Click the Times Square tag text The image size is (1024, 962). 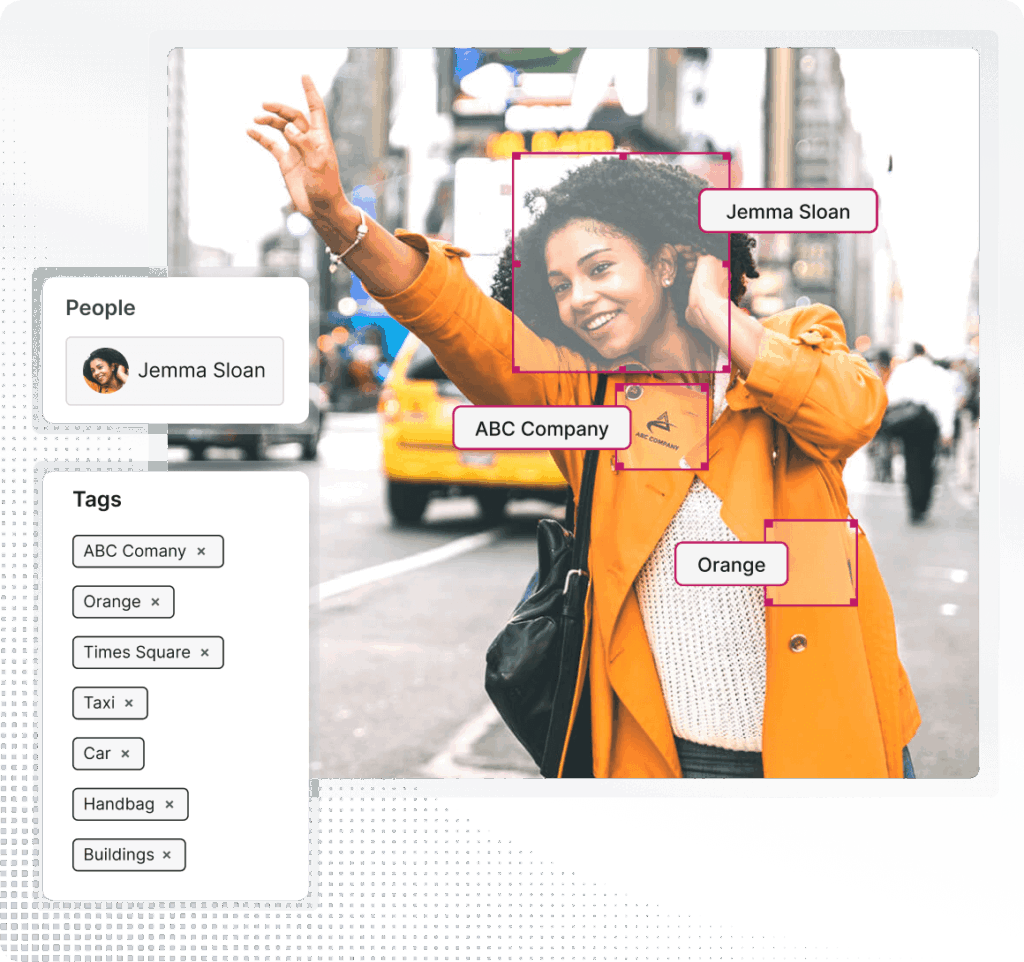pos(137,652)
